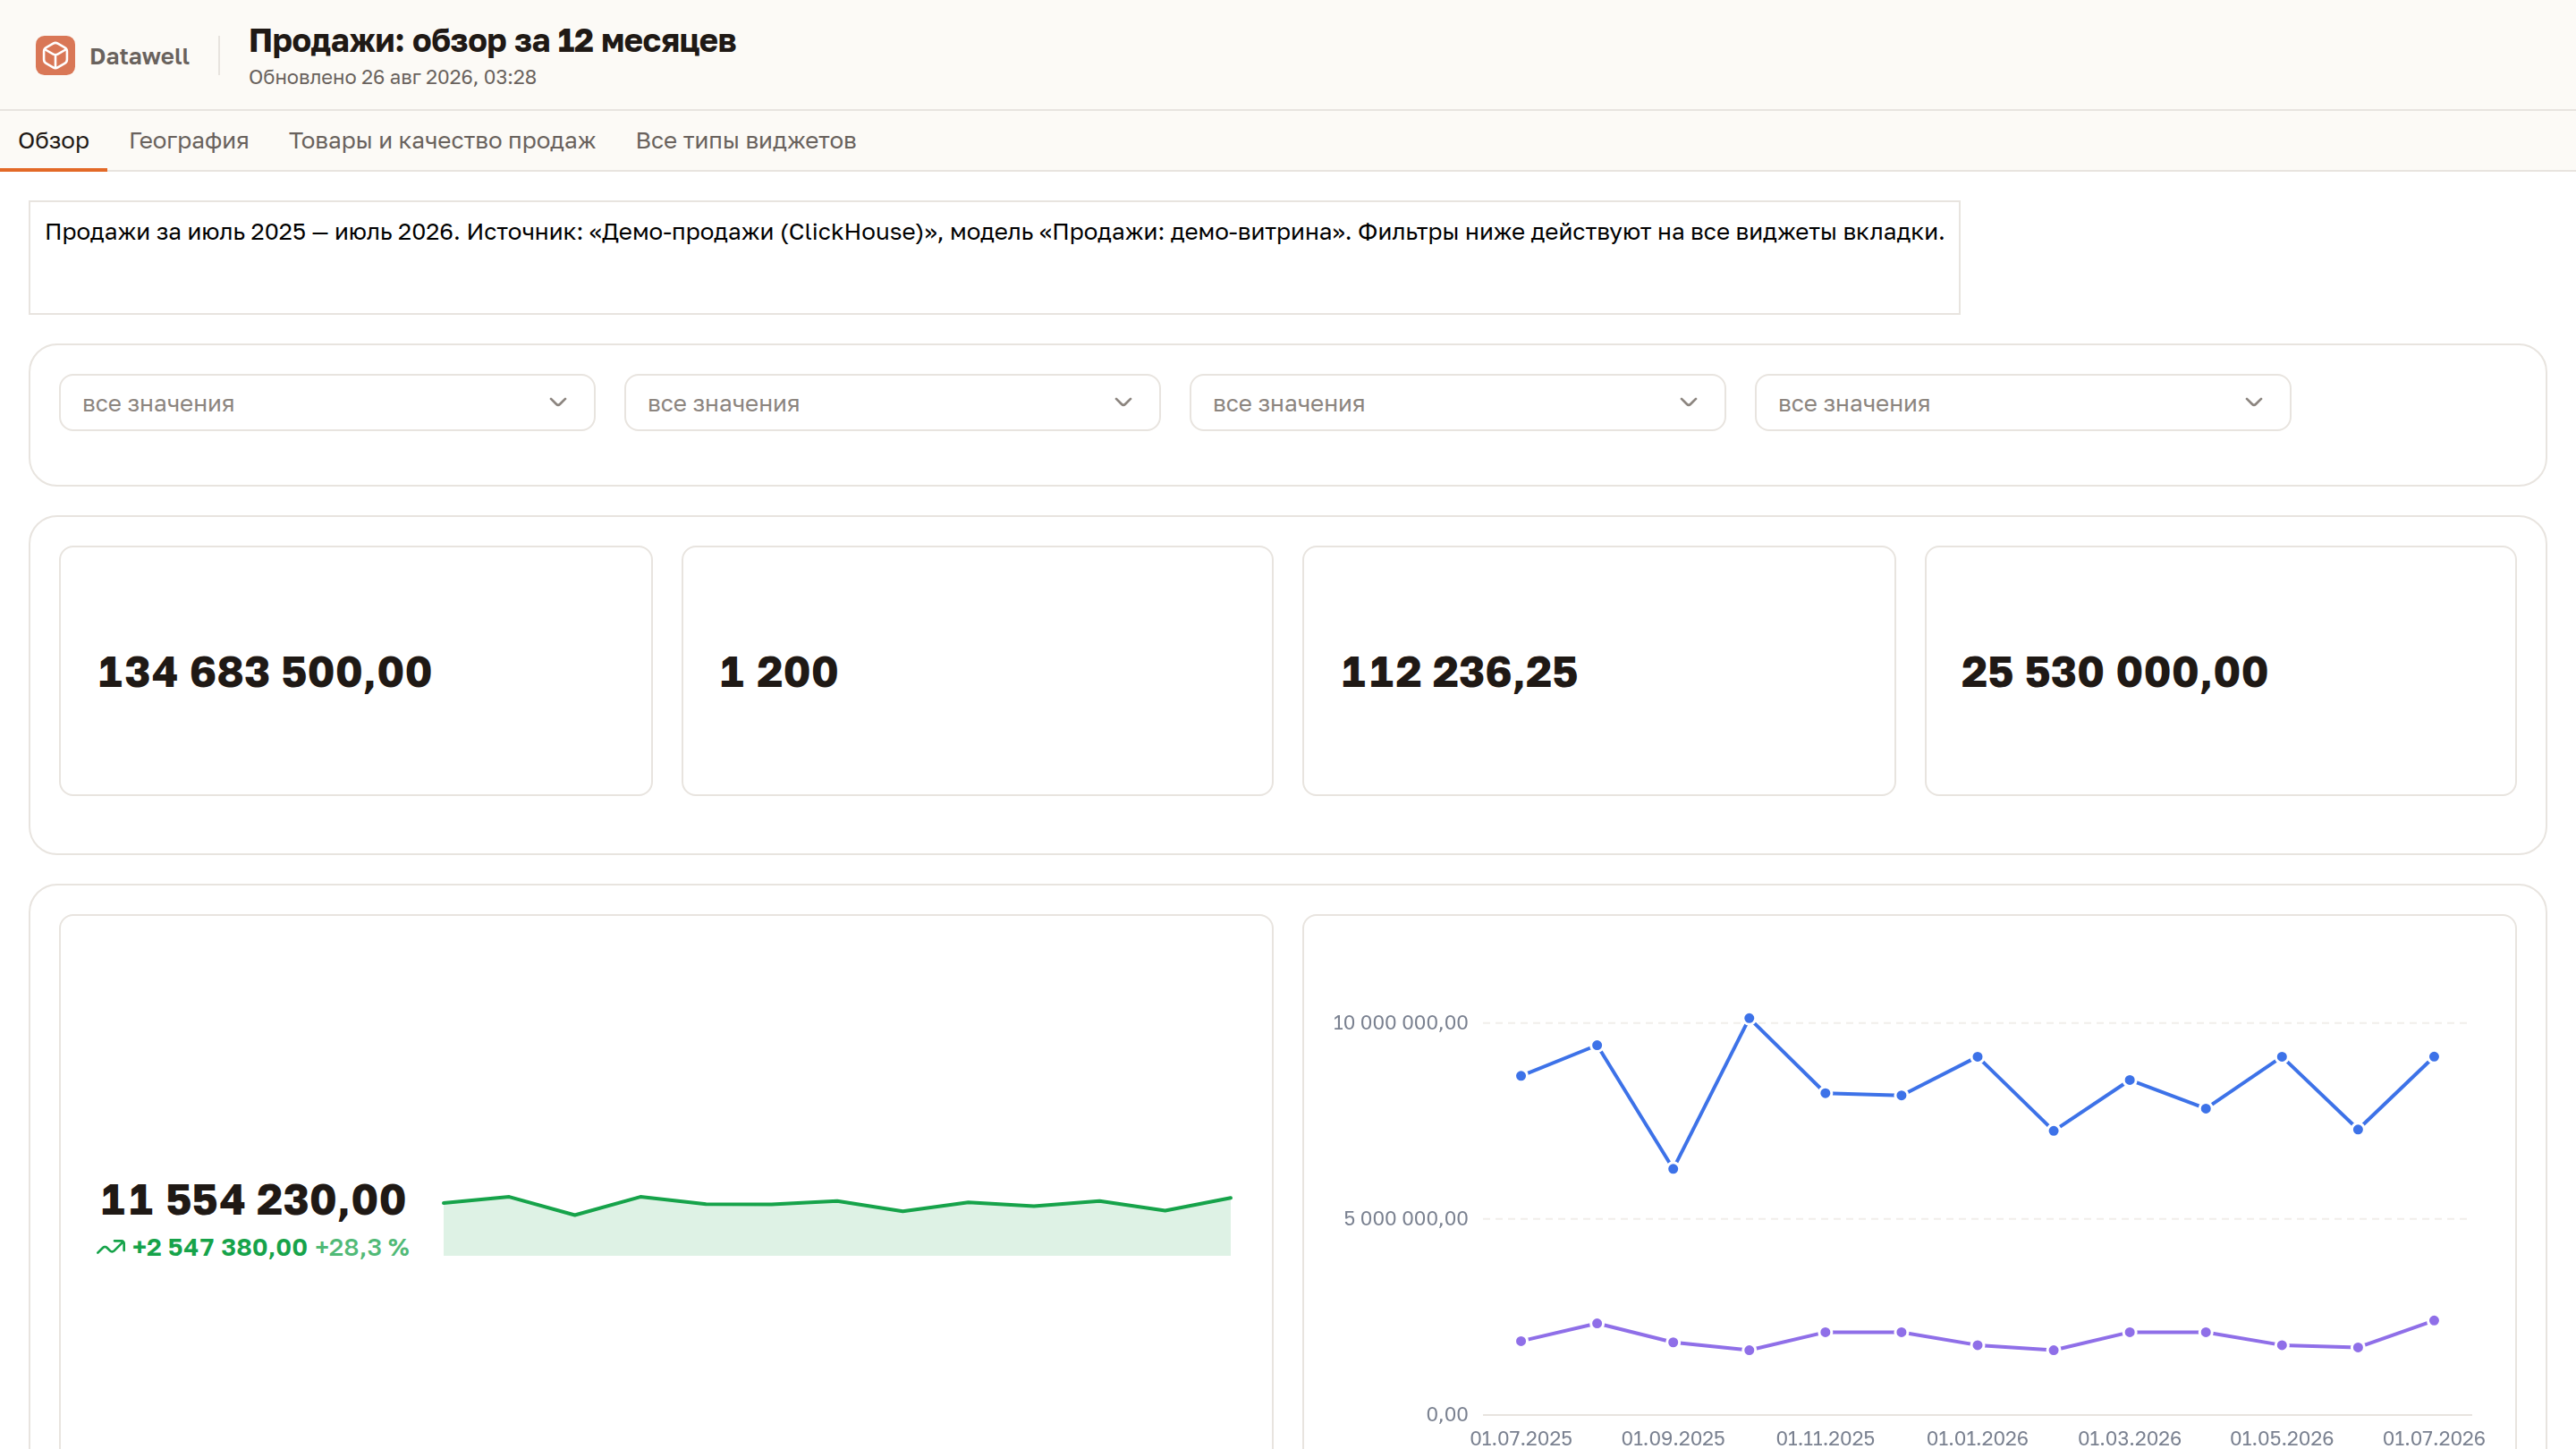Viewport: 2576px width, 1449px height.
Task: Click the green upward trend arrow icon
Action: click(x=111, y=1247)
